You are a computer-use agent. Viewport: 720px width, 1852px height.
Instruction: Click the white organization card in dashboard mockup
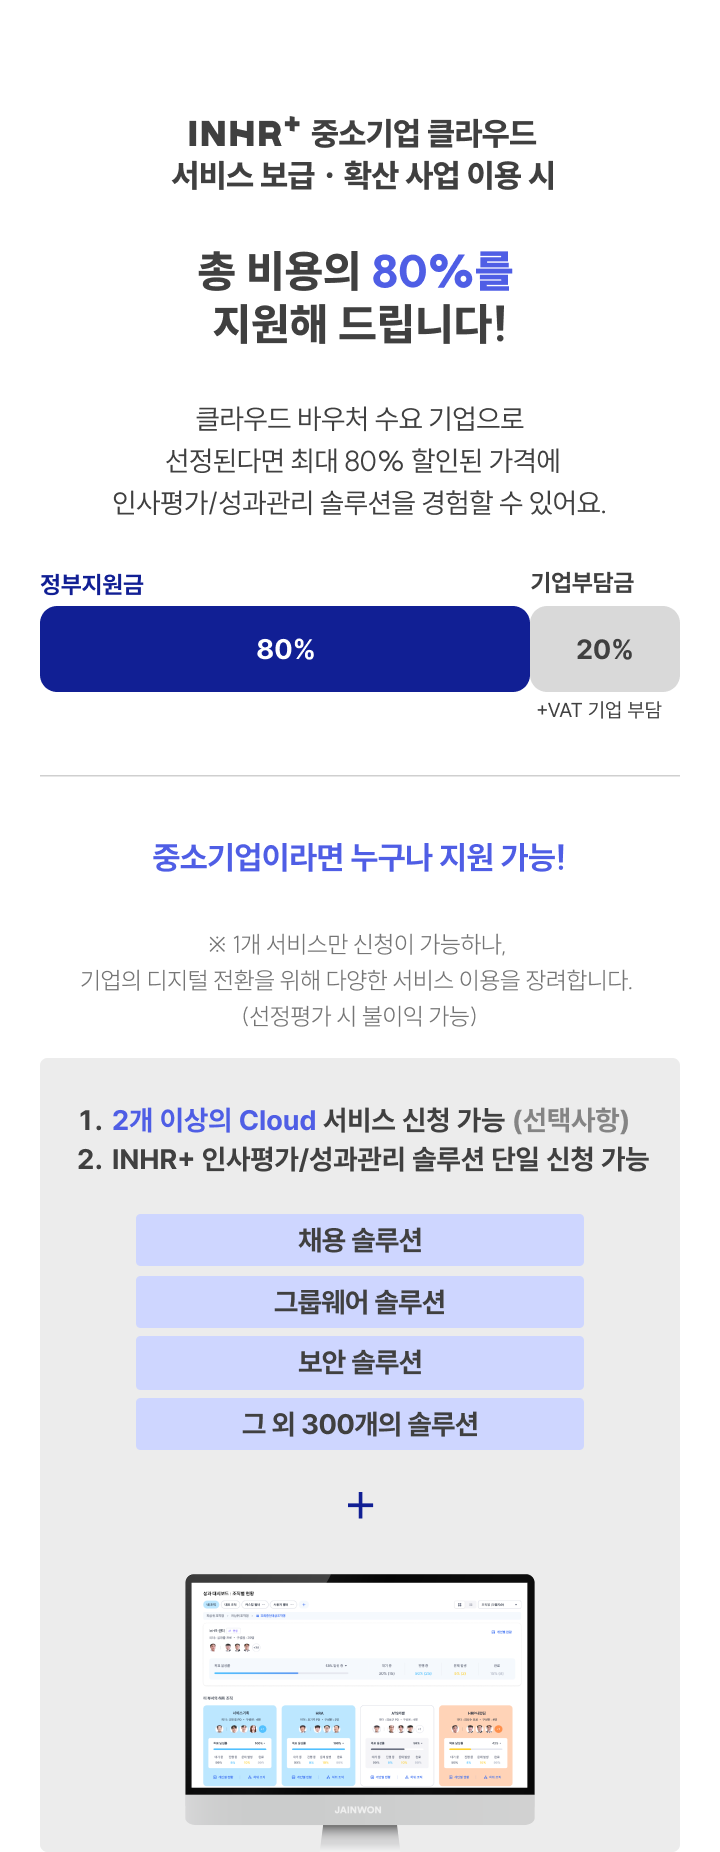(x=397, y=1746)
